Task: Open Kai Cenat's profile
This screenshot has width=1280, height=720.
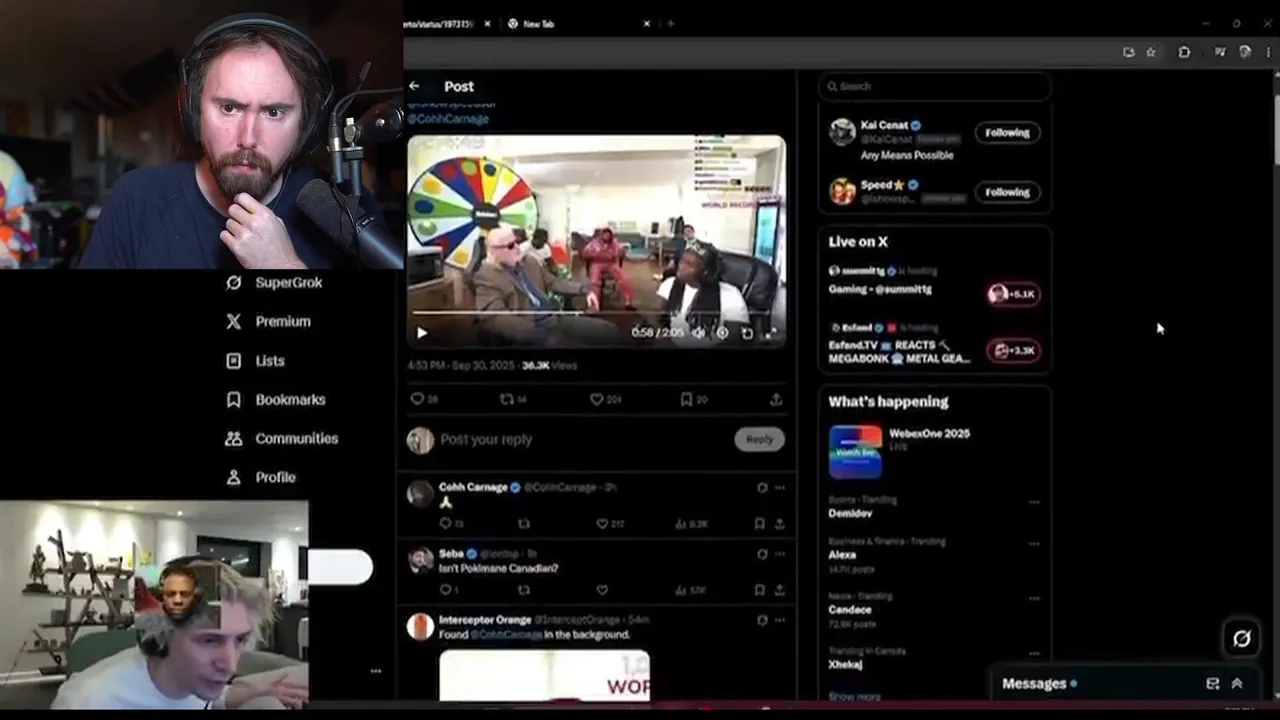Action: point(884,125)
